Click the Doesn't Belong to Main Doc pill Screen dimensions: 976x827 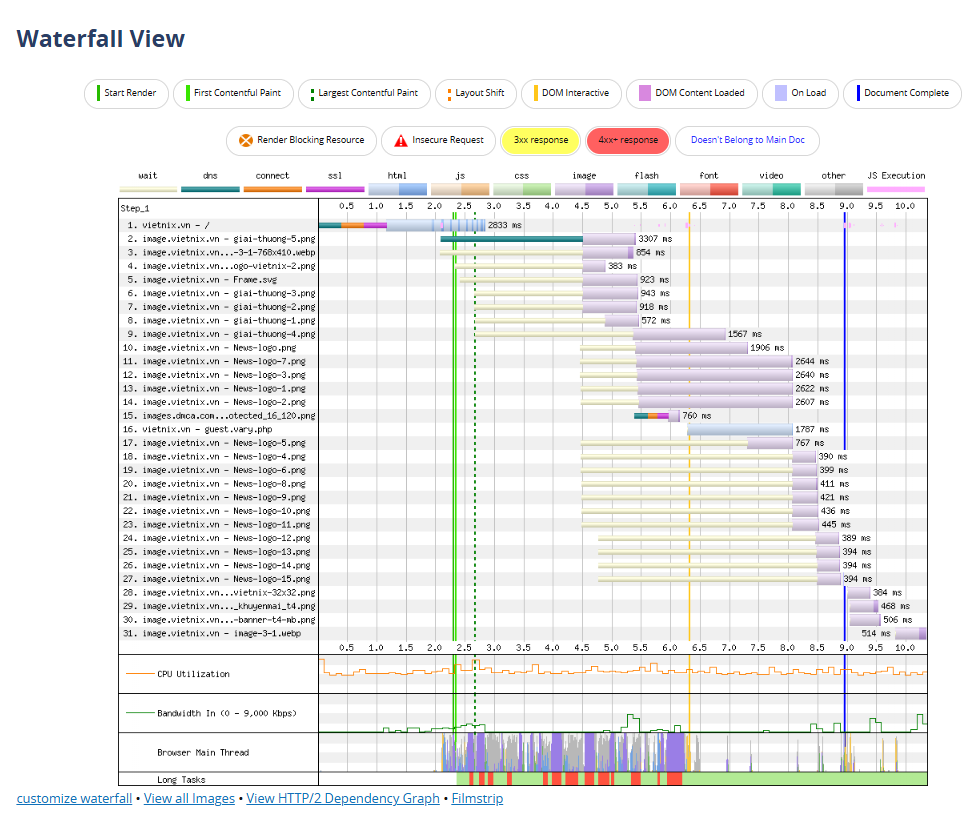tap(748, 141)
